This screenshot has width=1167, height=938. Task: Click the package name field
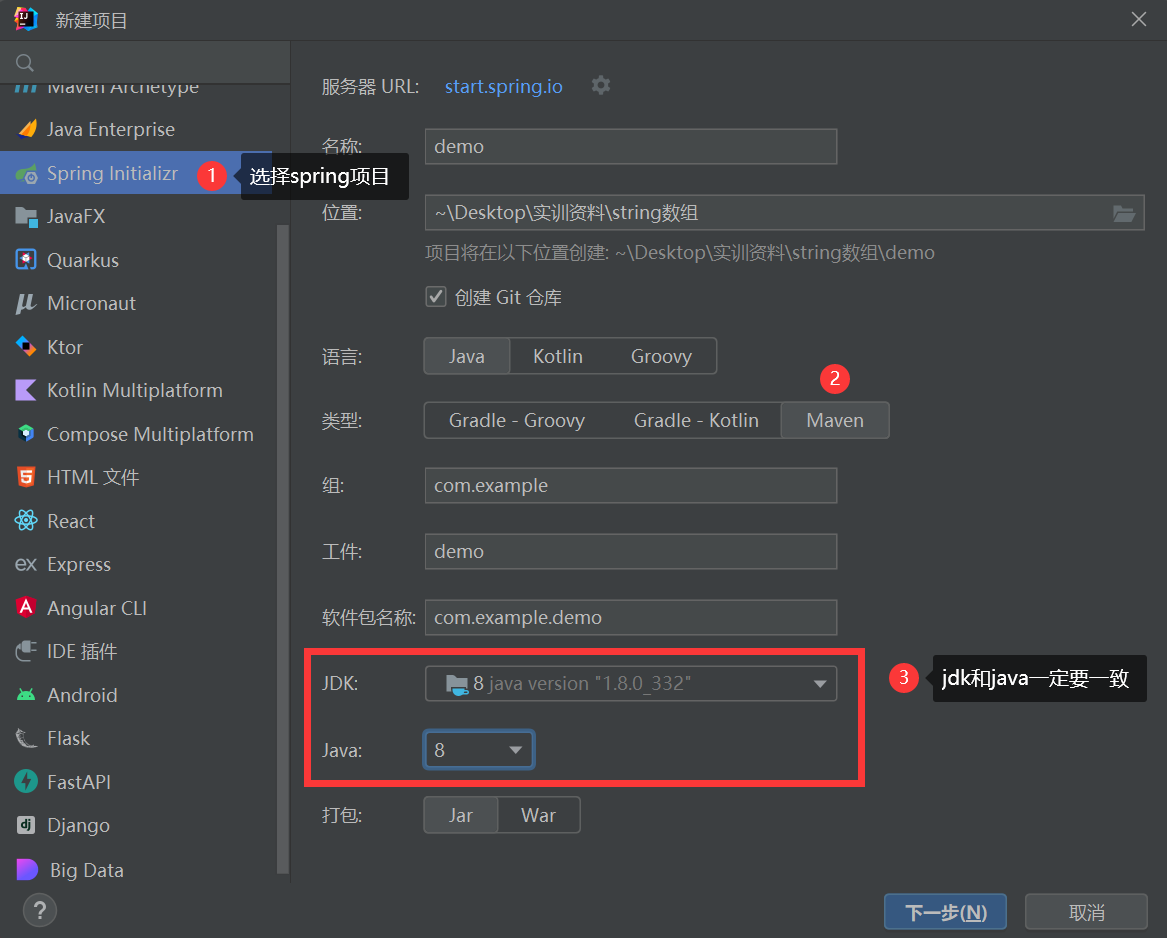click(x=631, y=617)
